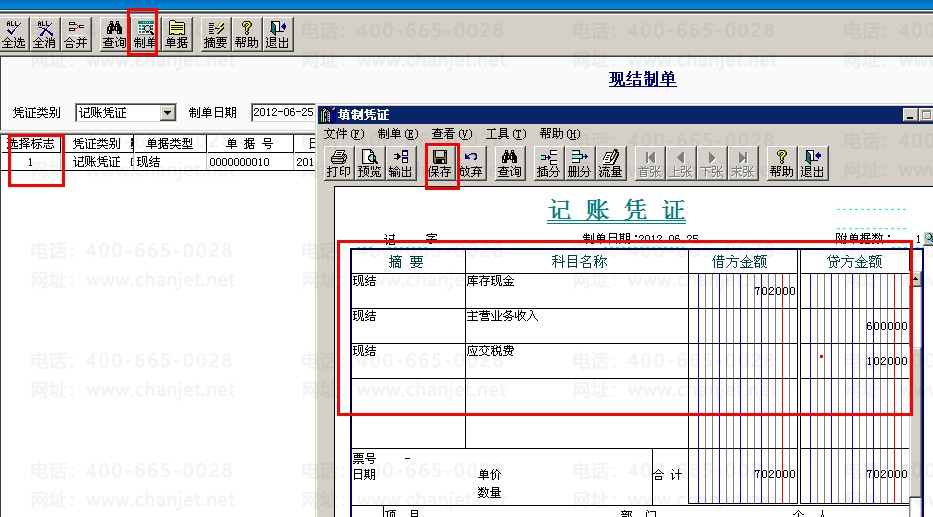Open 帮助 in the main window toolbar
This screenshot has height=517, width=933.
point(246,35)
